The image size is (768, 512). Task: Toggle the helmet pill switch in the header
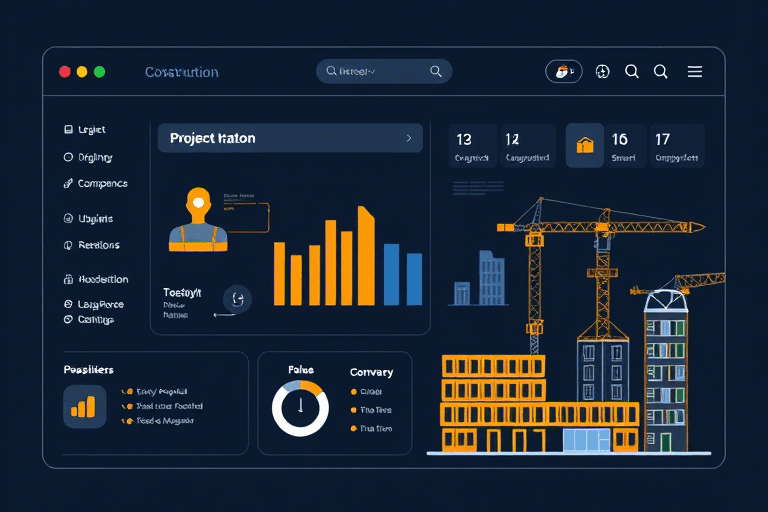(x=563, y=72)
